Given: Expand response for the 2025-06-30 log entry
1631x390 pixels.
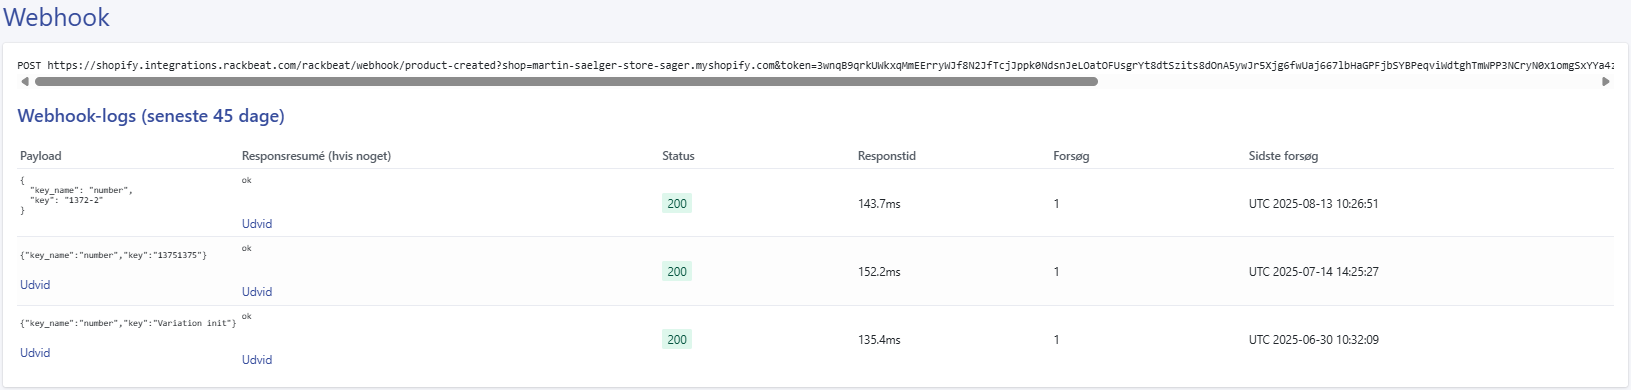Looking at the screenshot, I should point(257,360).
